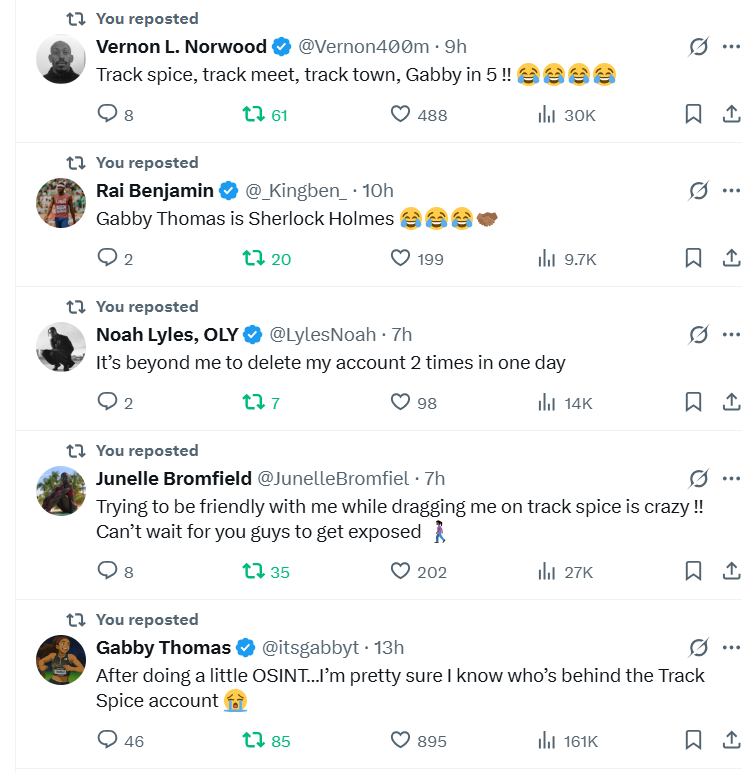The width and height of the screenshot is (742, 772).
Task: Reply to Junelle Bromfield's track spice post
Action: (x=108, y=571)
